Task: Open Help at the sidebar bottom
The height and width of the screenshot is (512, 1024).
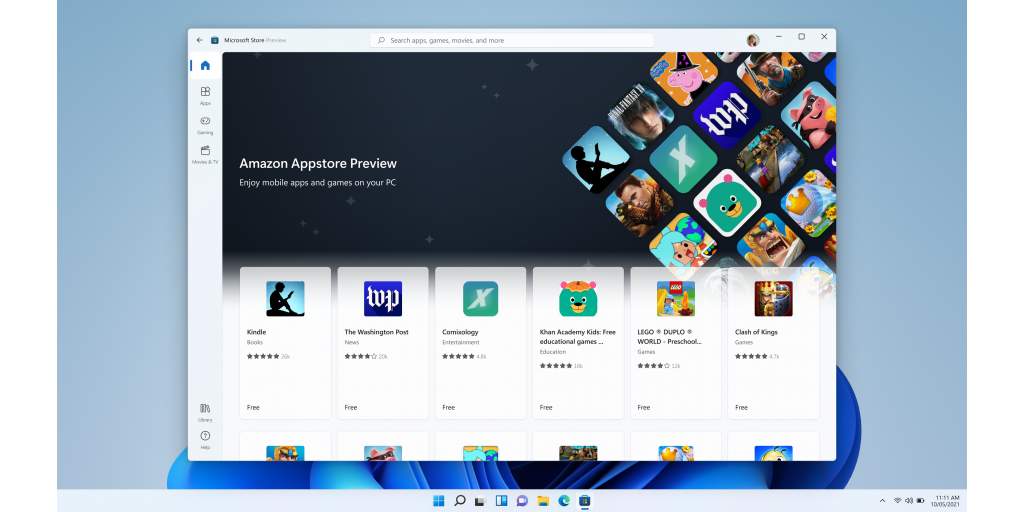Action: [x=205, y=439]
